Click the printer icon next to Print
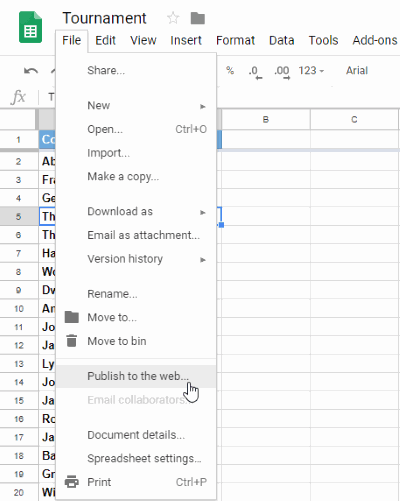Viewport: 400px width, 501px height. pyautogui.click(x=72, y=482)
